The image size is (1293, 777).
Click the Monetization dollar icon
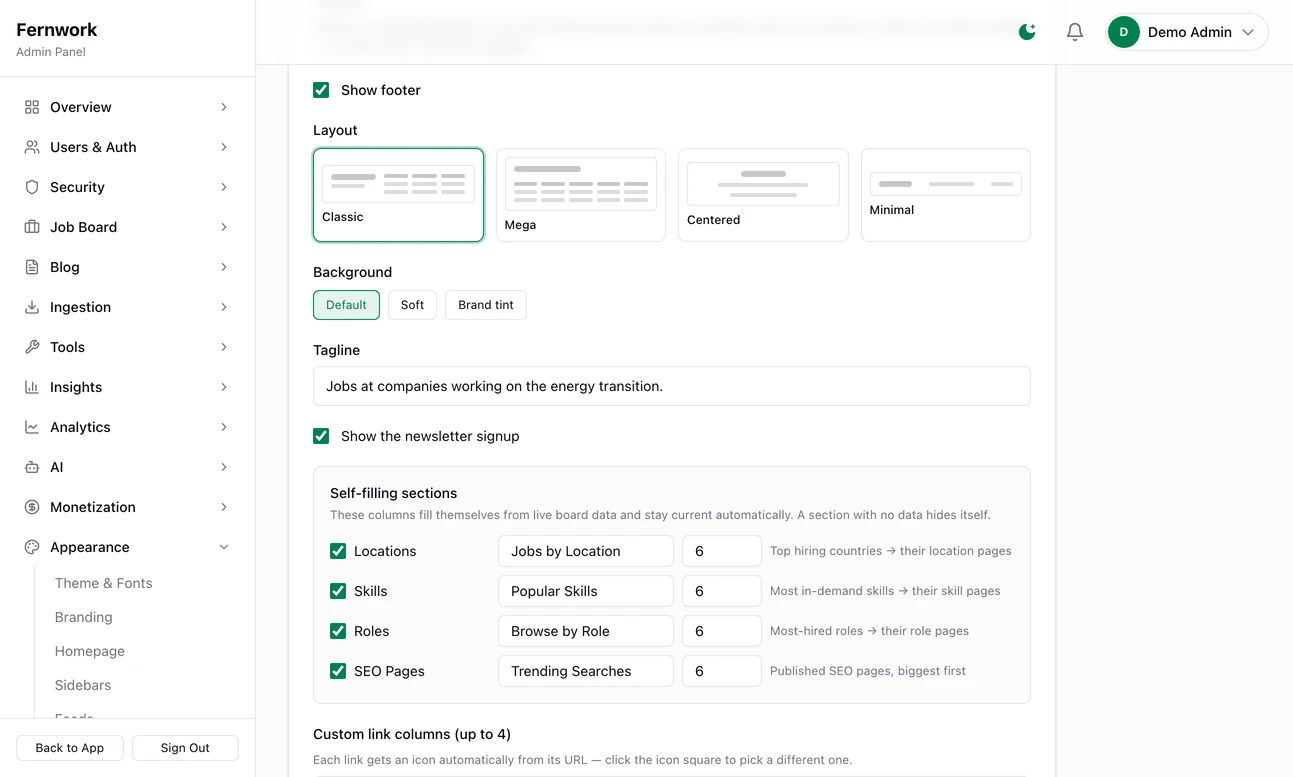pos(32,507)
